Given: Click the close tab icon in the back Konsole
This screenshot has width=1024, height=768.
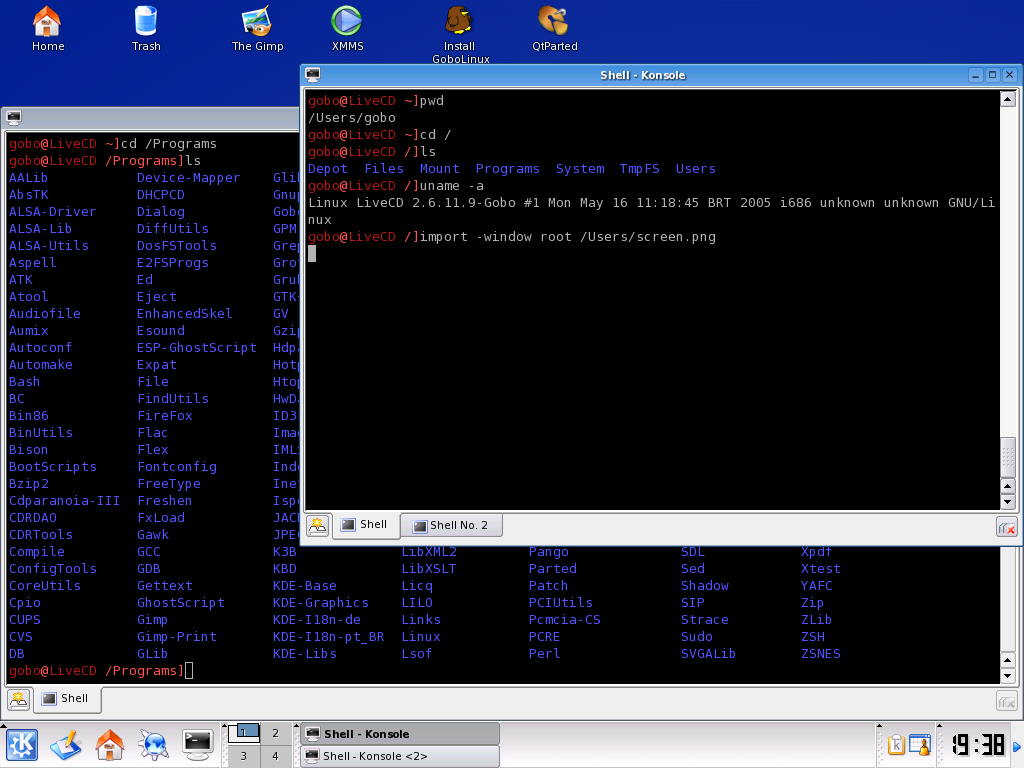Looking at the screenshot, I should click(x=1007, y=702).
